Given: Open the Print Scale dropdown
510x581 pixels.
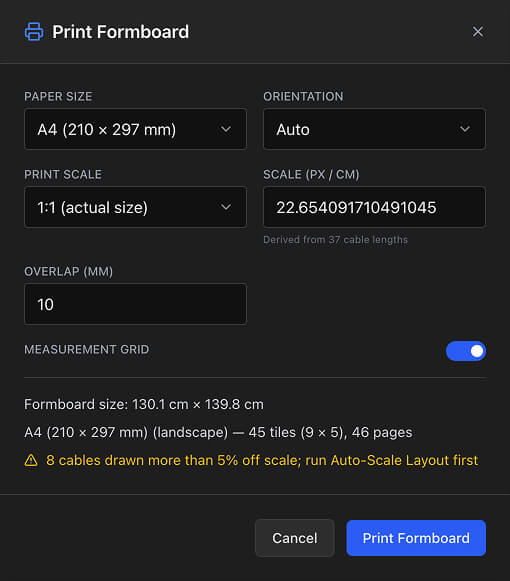Looking at the screenshot, I should point(135,207).
